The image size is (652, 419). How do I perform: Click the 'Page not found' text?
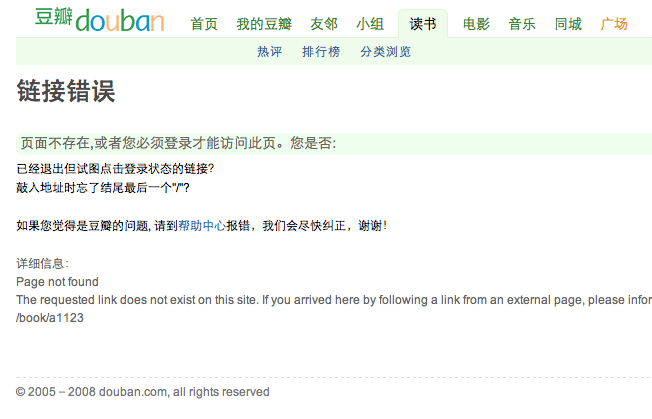(x=57, y=282)
